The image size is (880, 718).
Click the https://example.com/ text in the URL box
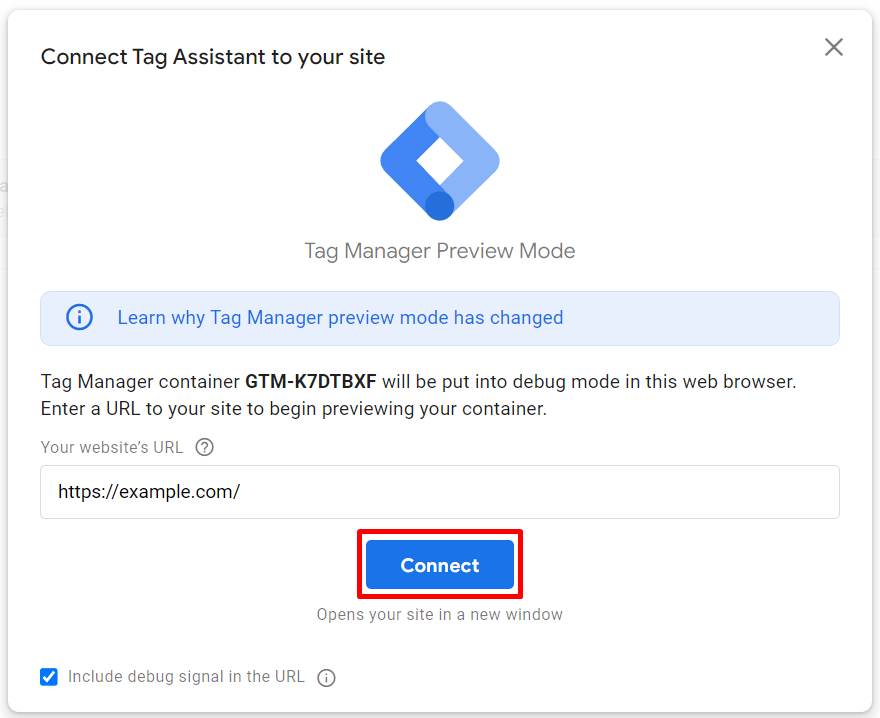pyautogui.click(x=149, y=492)
